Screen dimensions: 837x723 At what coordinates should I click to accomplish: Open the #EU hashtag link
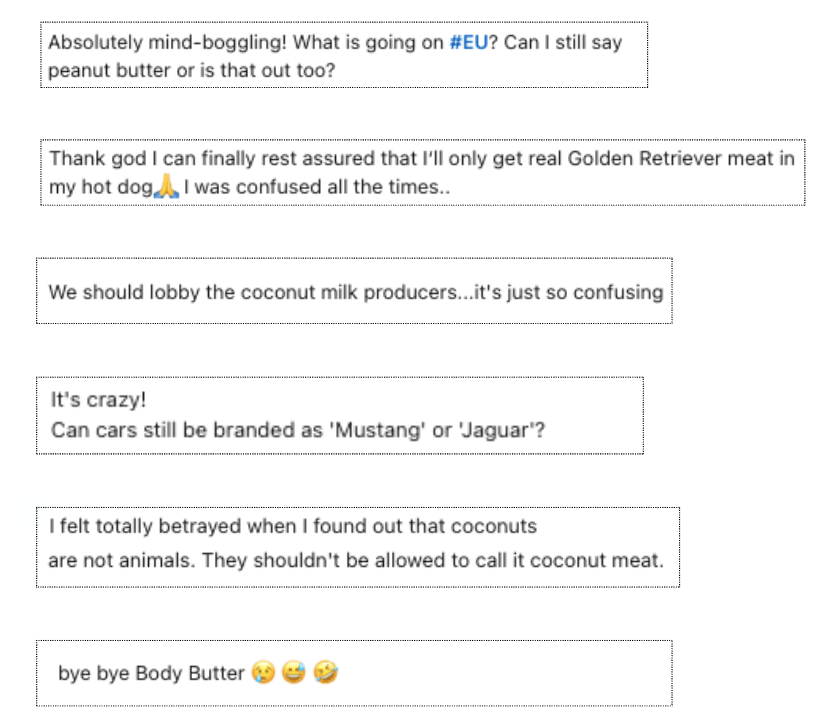[468, 43]
